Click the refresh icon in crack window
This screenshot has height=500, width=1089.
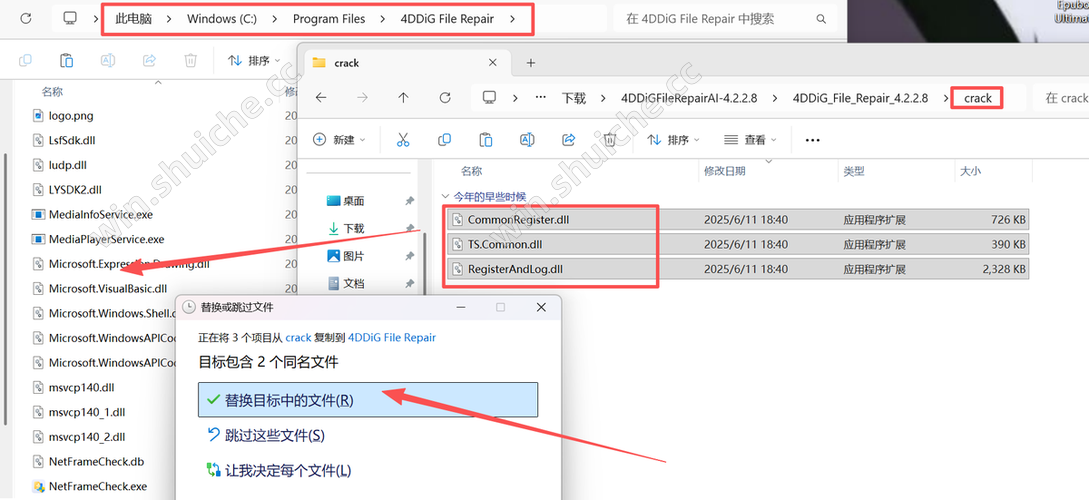pyautogui.click(x=445, y=98)
